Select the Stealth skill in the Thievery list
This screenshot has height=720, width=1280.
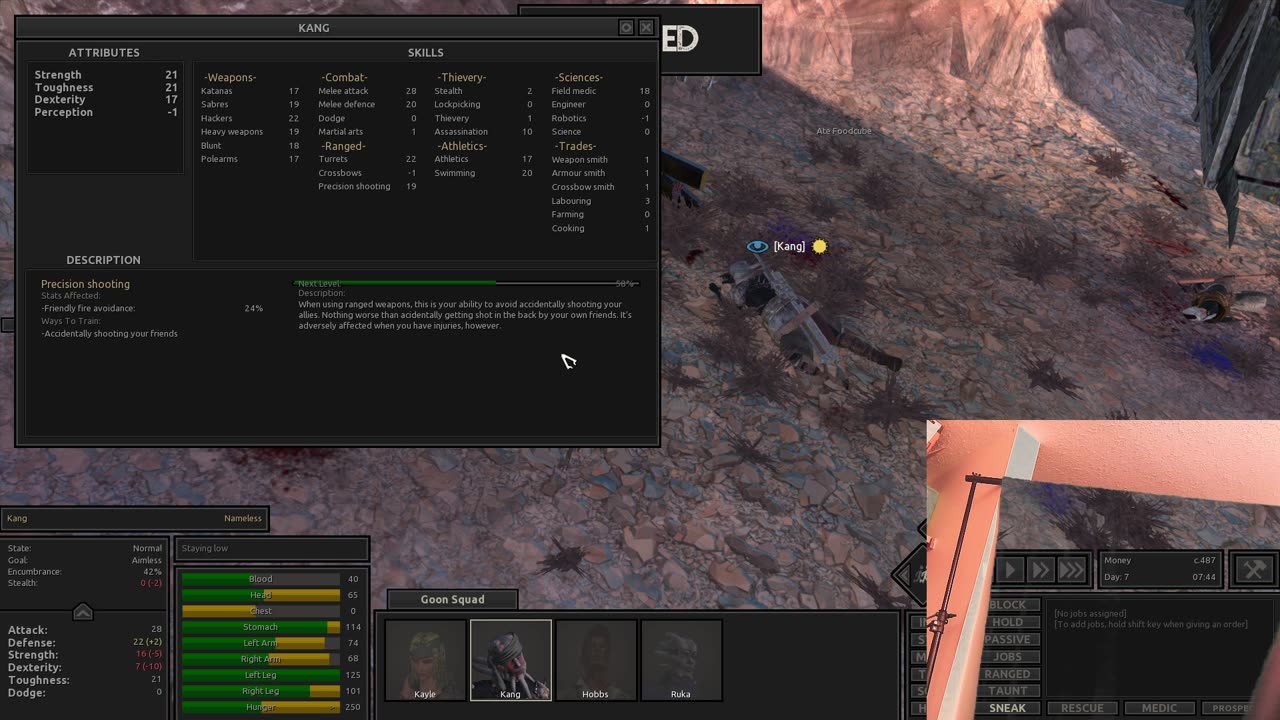[x=483, y=91]
